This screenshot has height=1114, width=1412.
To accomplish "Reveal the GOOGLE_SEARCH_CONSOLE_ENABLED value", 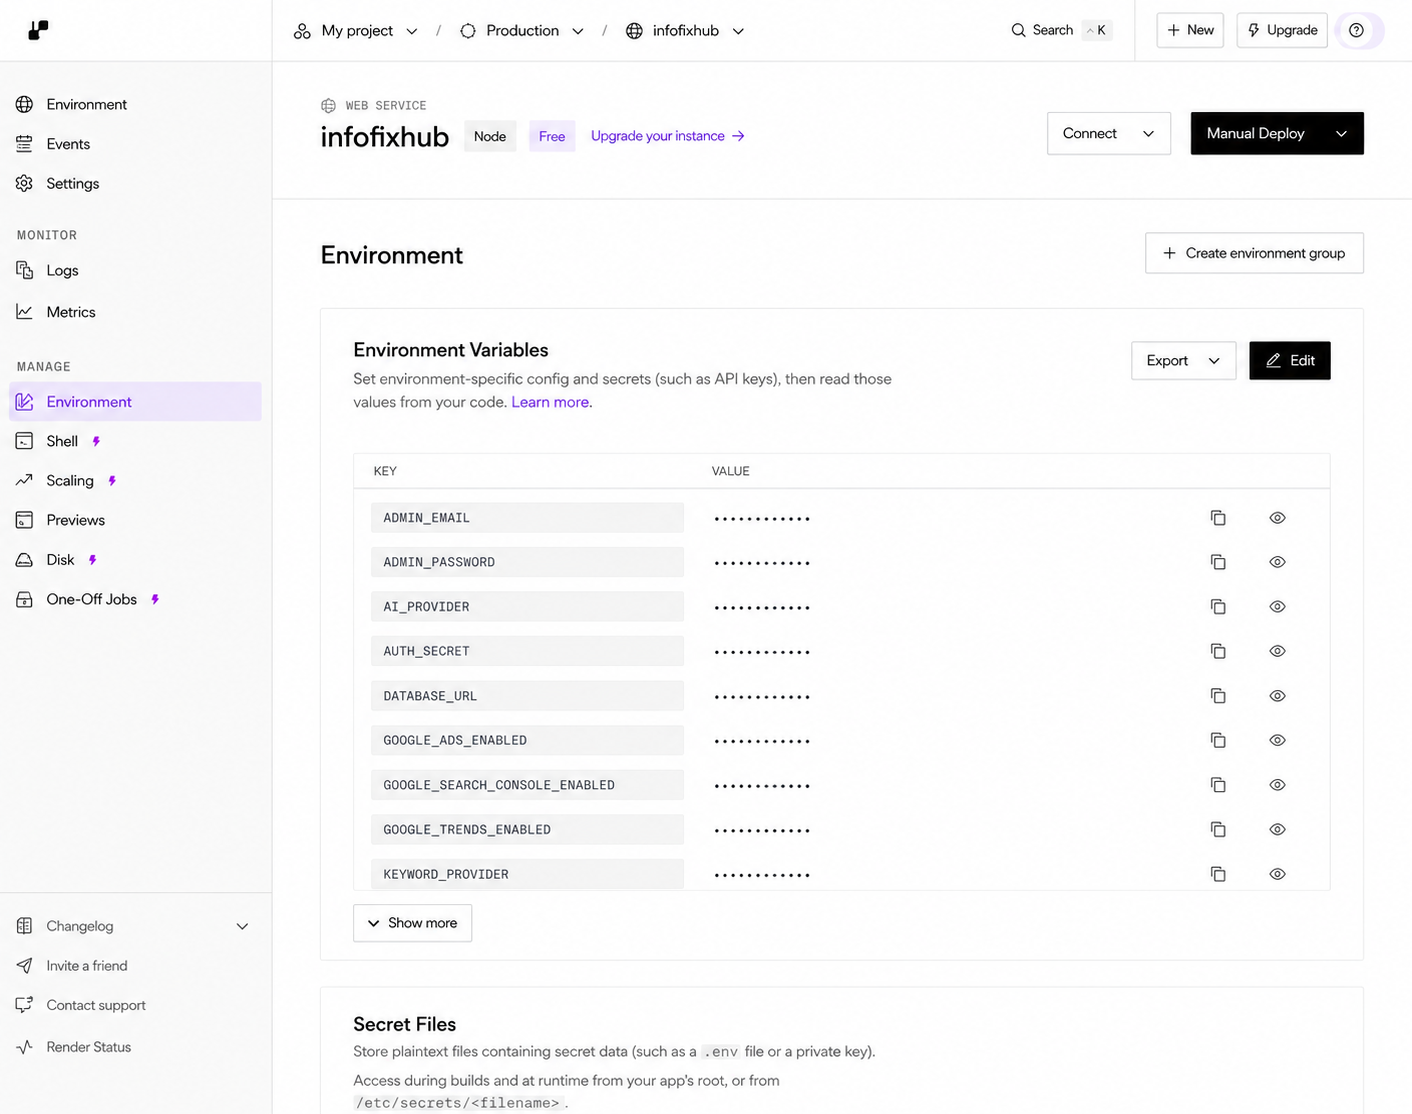I will click(x=1277, y=785).
